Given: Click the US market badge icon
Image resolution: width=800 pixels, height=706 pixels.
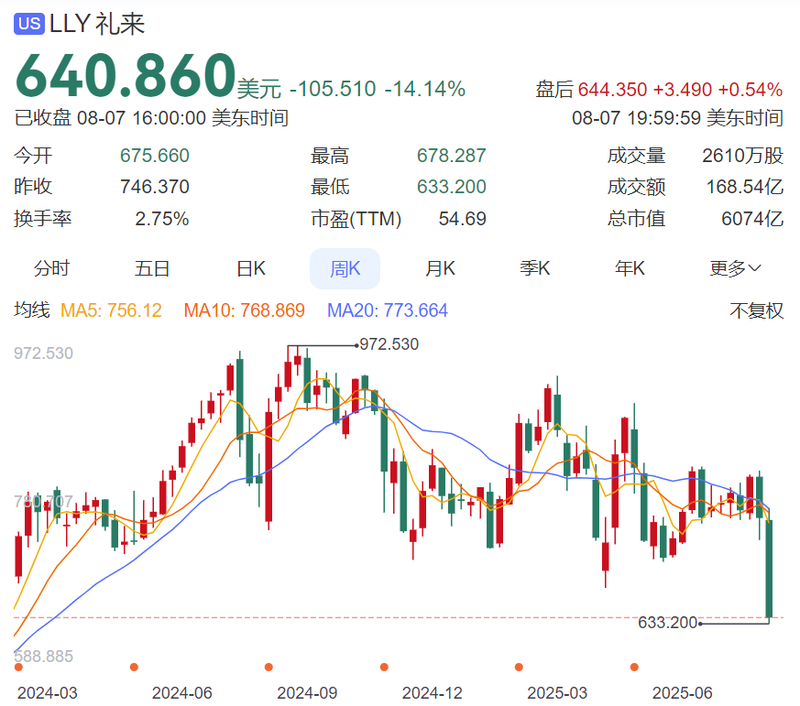Looking at the screenshot, I should (30, 24).
